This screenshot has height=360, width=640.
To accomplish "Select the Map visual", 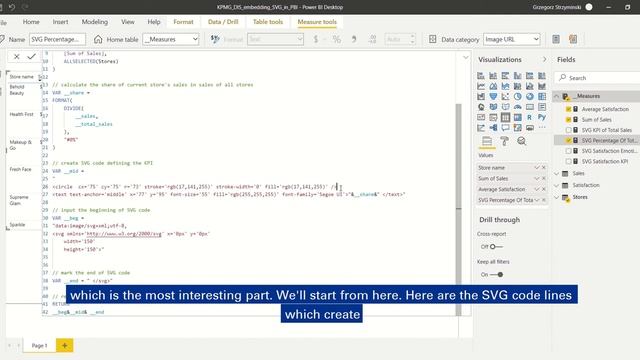I will click(481, 107).
